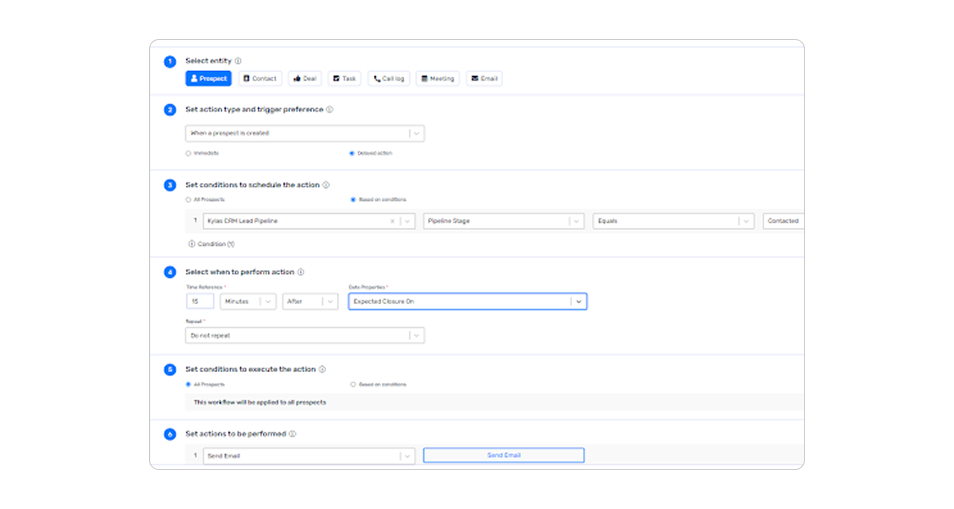This screenshot has width=954, height=509.
Task: Select the Immediate radio option
Action: point(189,153)
